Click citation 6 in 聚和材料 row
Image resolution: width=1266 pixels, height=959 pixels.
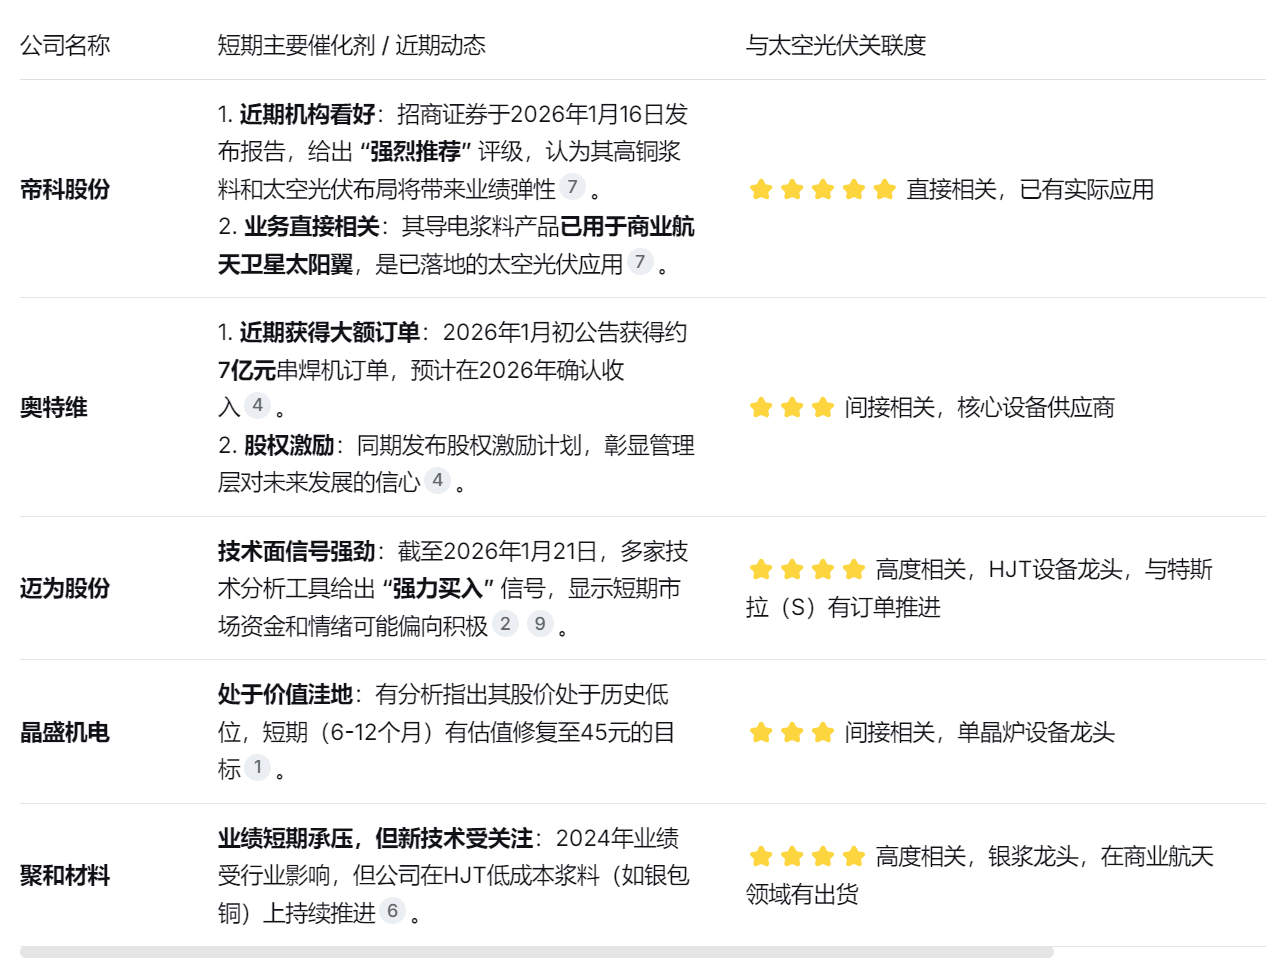(392, 911)
